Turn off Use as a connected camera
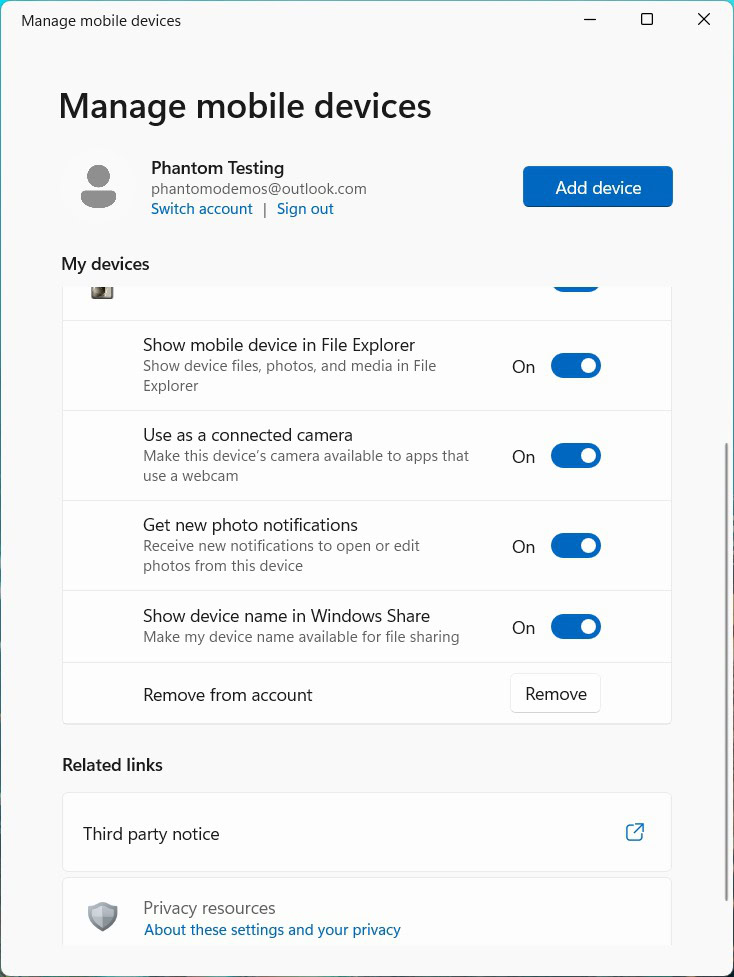 576,456
